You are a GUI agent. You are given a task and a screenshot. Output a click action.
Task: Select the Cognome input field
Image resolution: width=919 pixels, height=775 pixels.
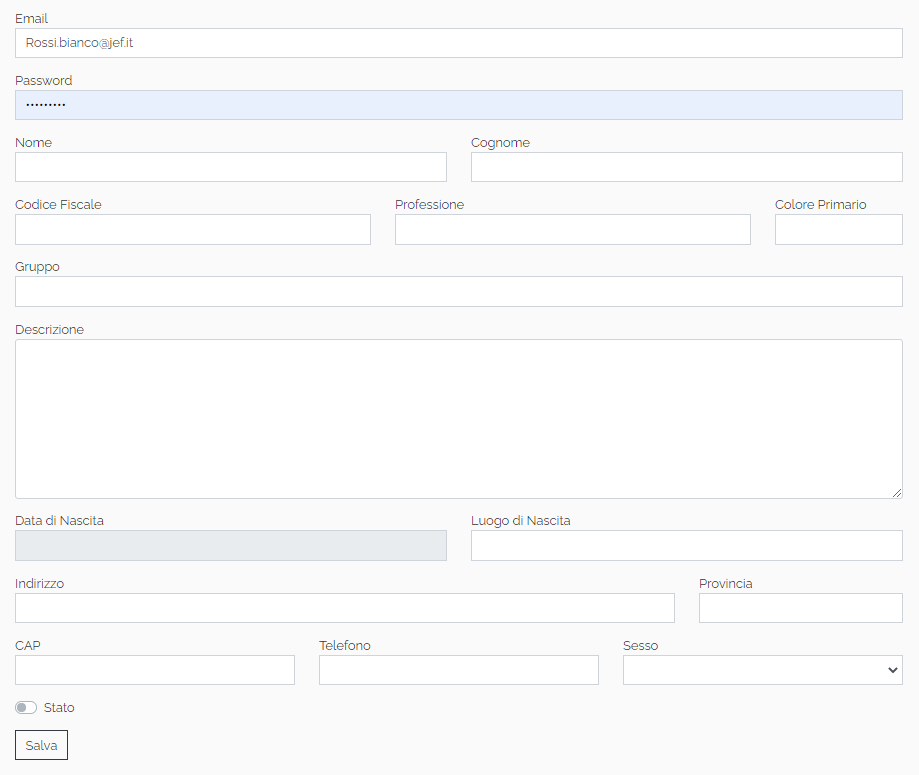pyautogui.click(x=686, y=167)
